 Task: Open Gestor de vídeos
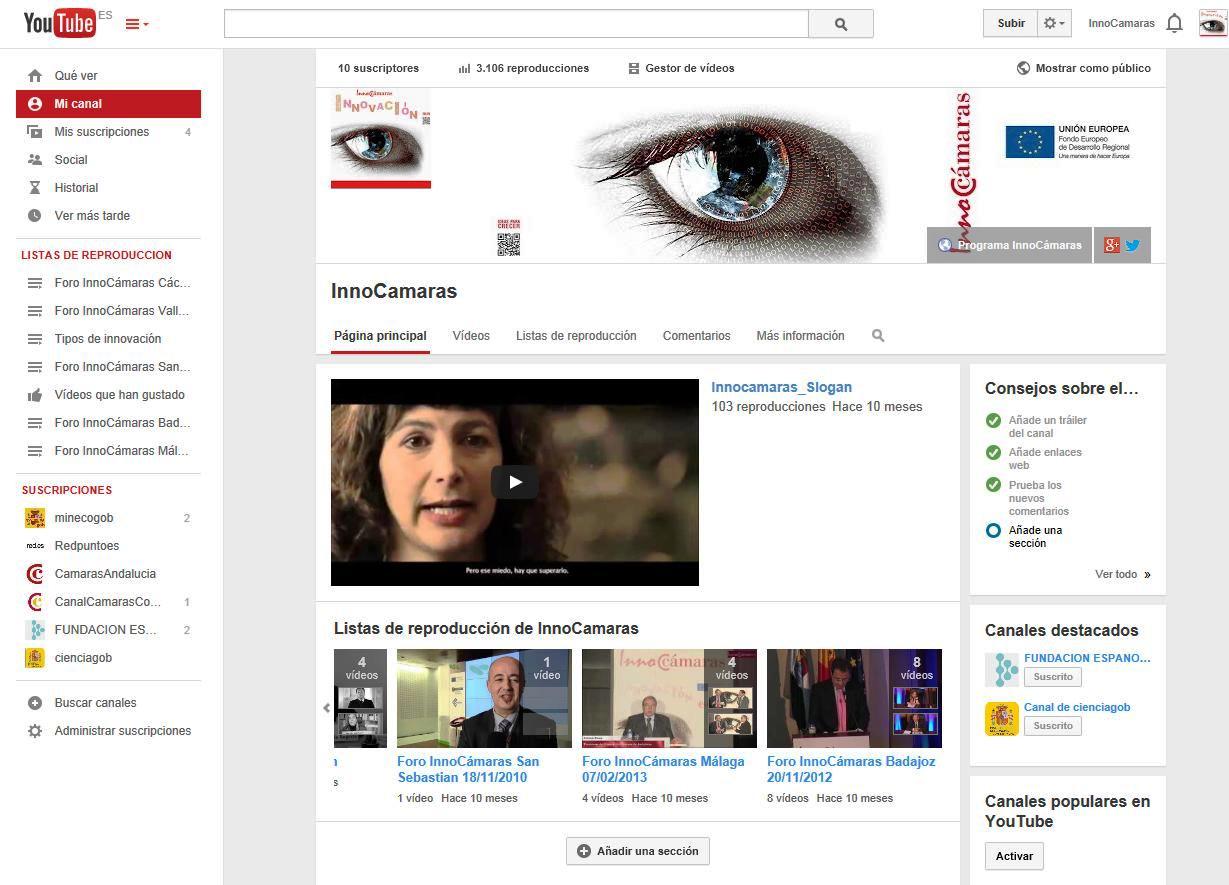pyautogui.click(x=681, y=68)
